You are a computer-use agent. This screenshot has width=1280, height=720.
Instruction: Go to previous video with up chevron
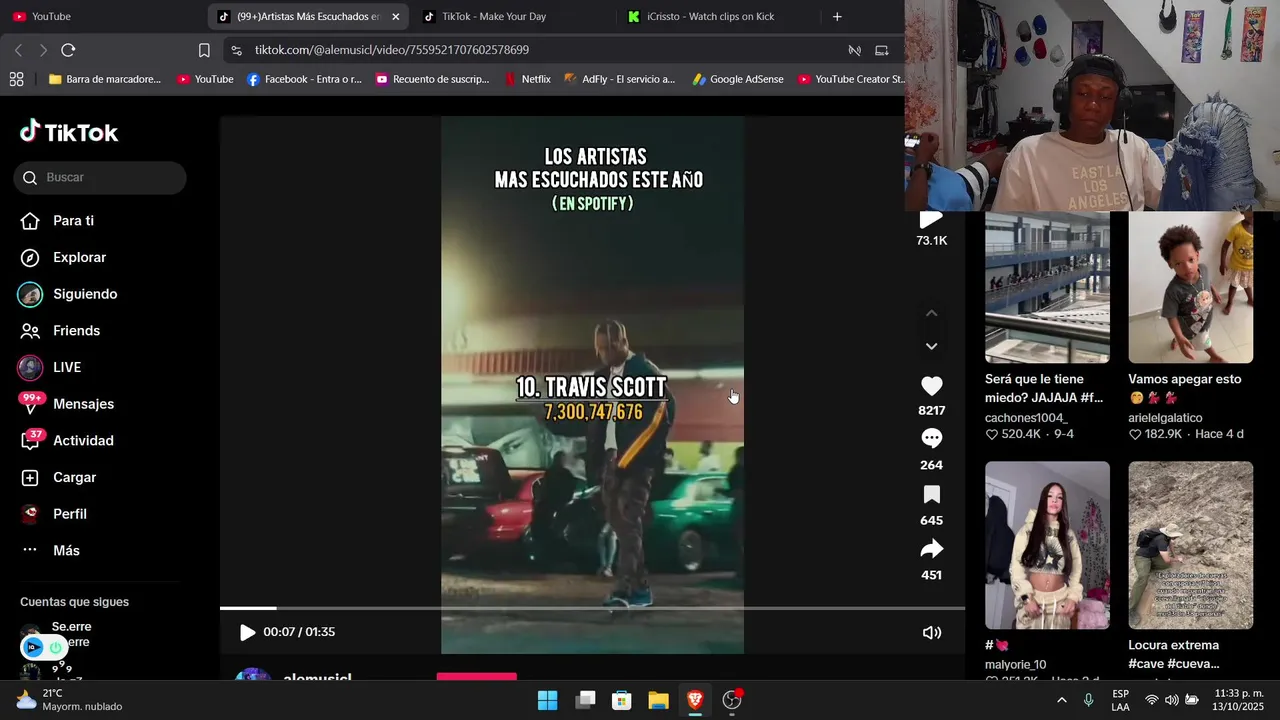point(931,313)
